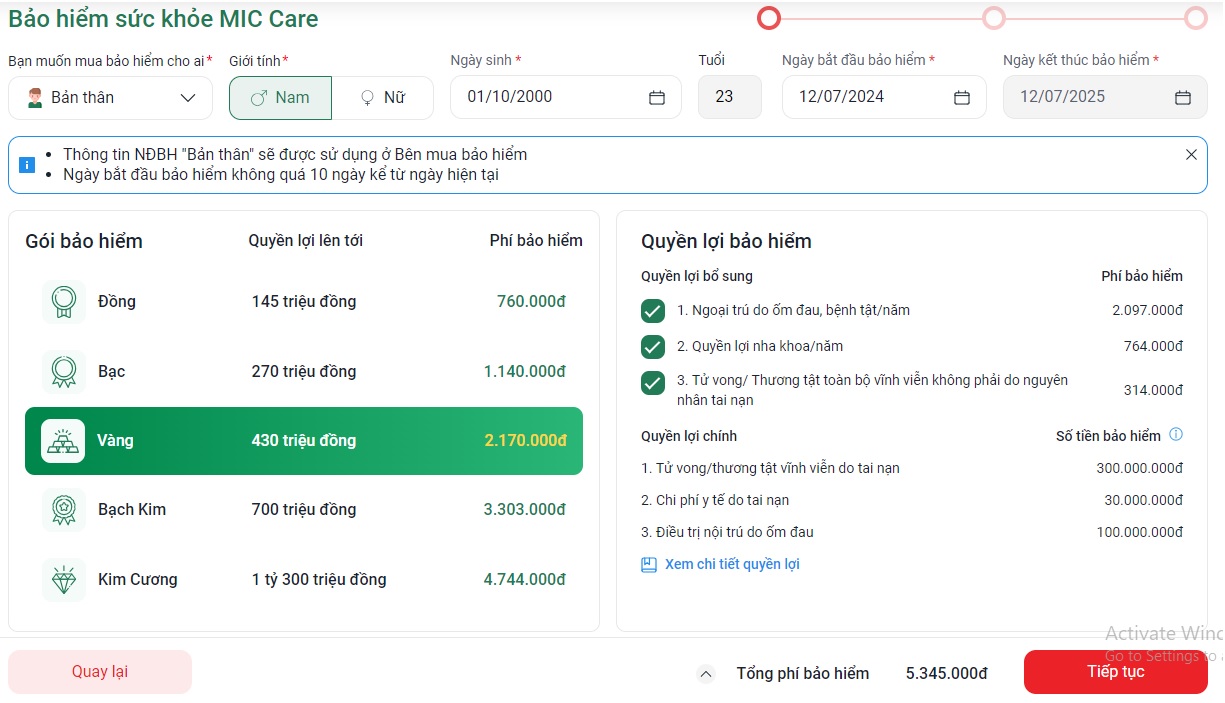1225x703 pixels.
Task: Click the end date field 12/07/2025
Action: (x=1105, y=98)
